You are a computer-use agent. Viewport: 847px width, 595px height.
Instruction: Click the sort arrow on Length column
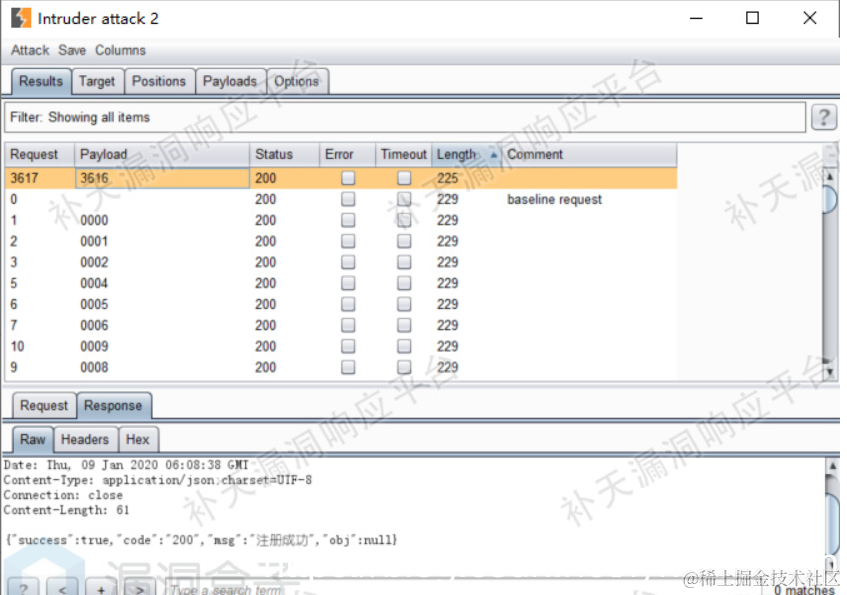click(x=493, y=155)
